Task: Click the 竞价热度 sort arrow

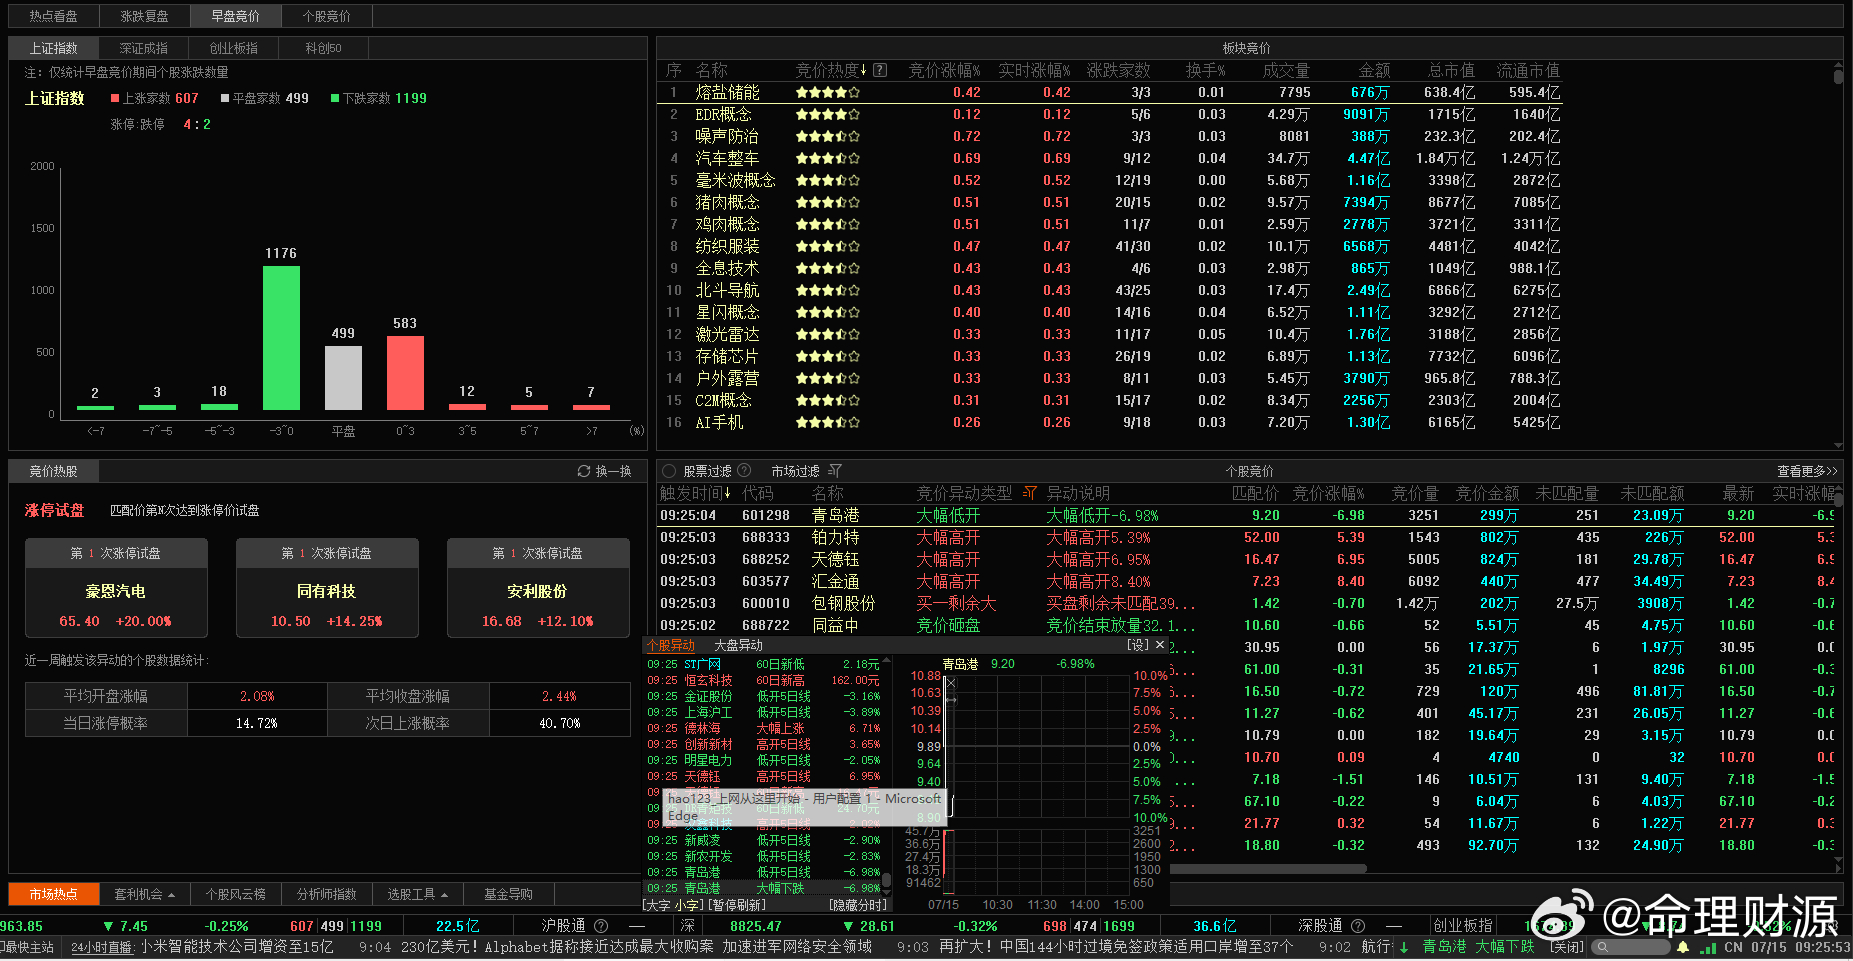Action: point(864,70)
